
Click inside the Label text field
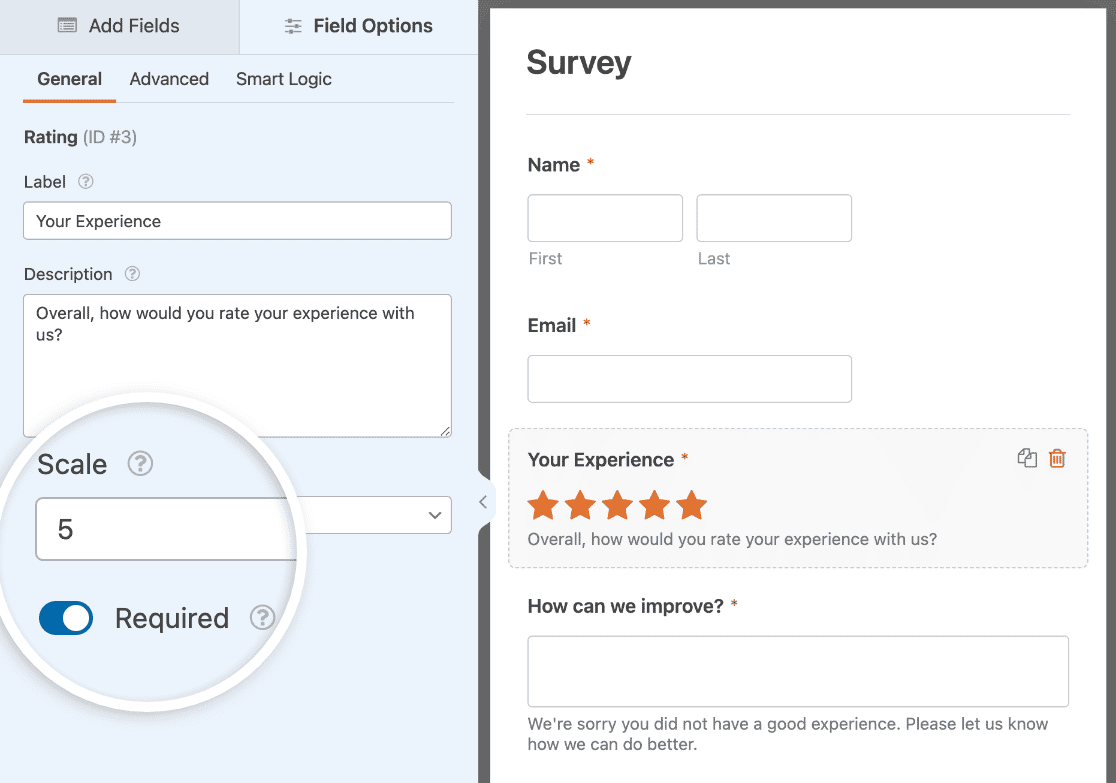[237, 220]
